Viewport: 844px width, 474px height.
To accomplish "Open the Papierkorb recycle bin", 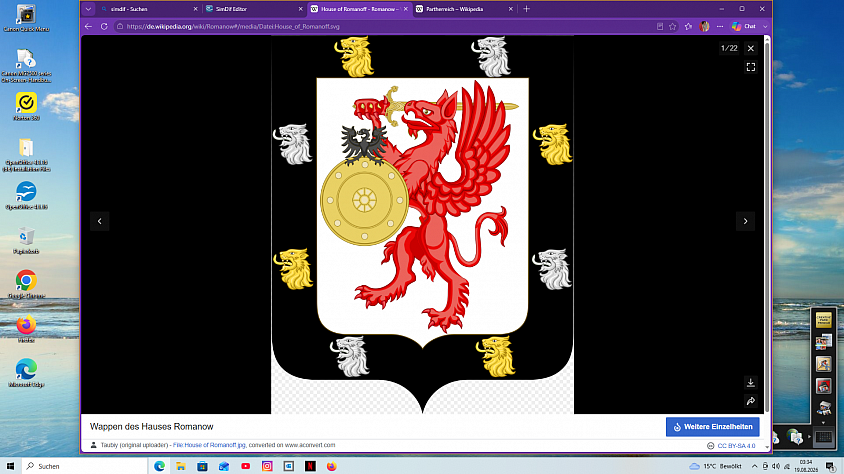I will click(x=26, y=240).
